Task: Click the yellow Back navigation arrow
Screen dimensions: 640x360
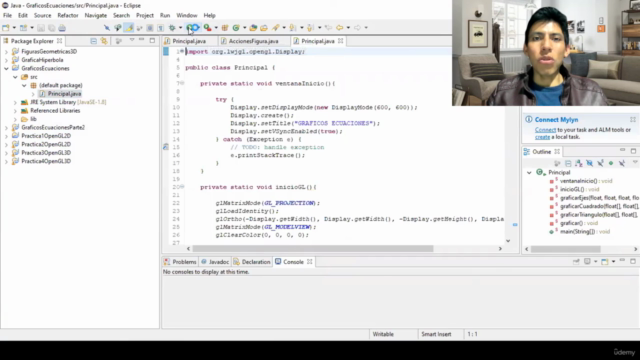Action: pos(340,28)
